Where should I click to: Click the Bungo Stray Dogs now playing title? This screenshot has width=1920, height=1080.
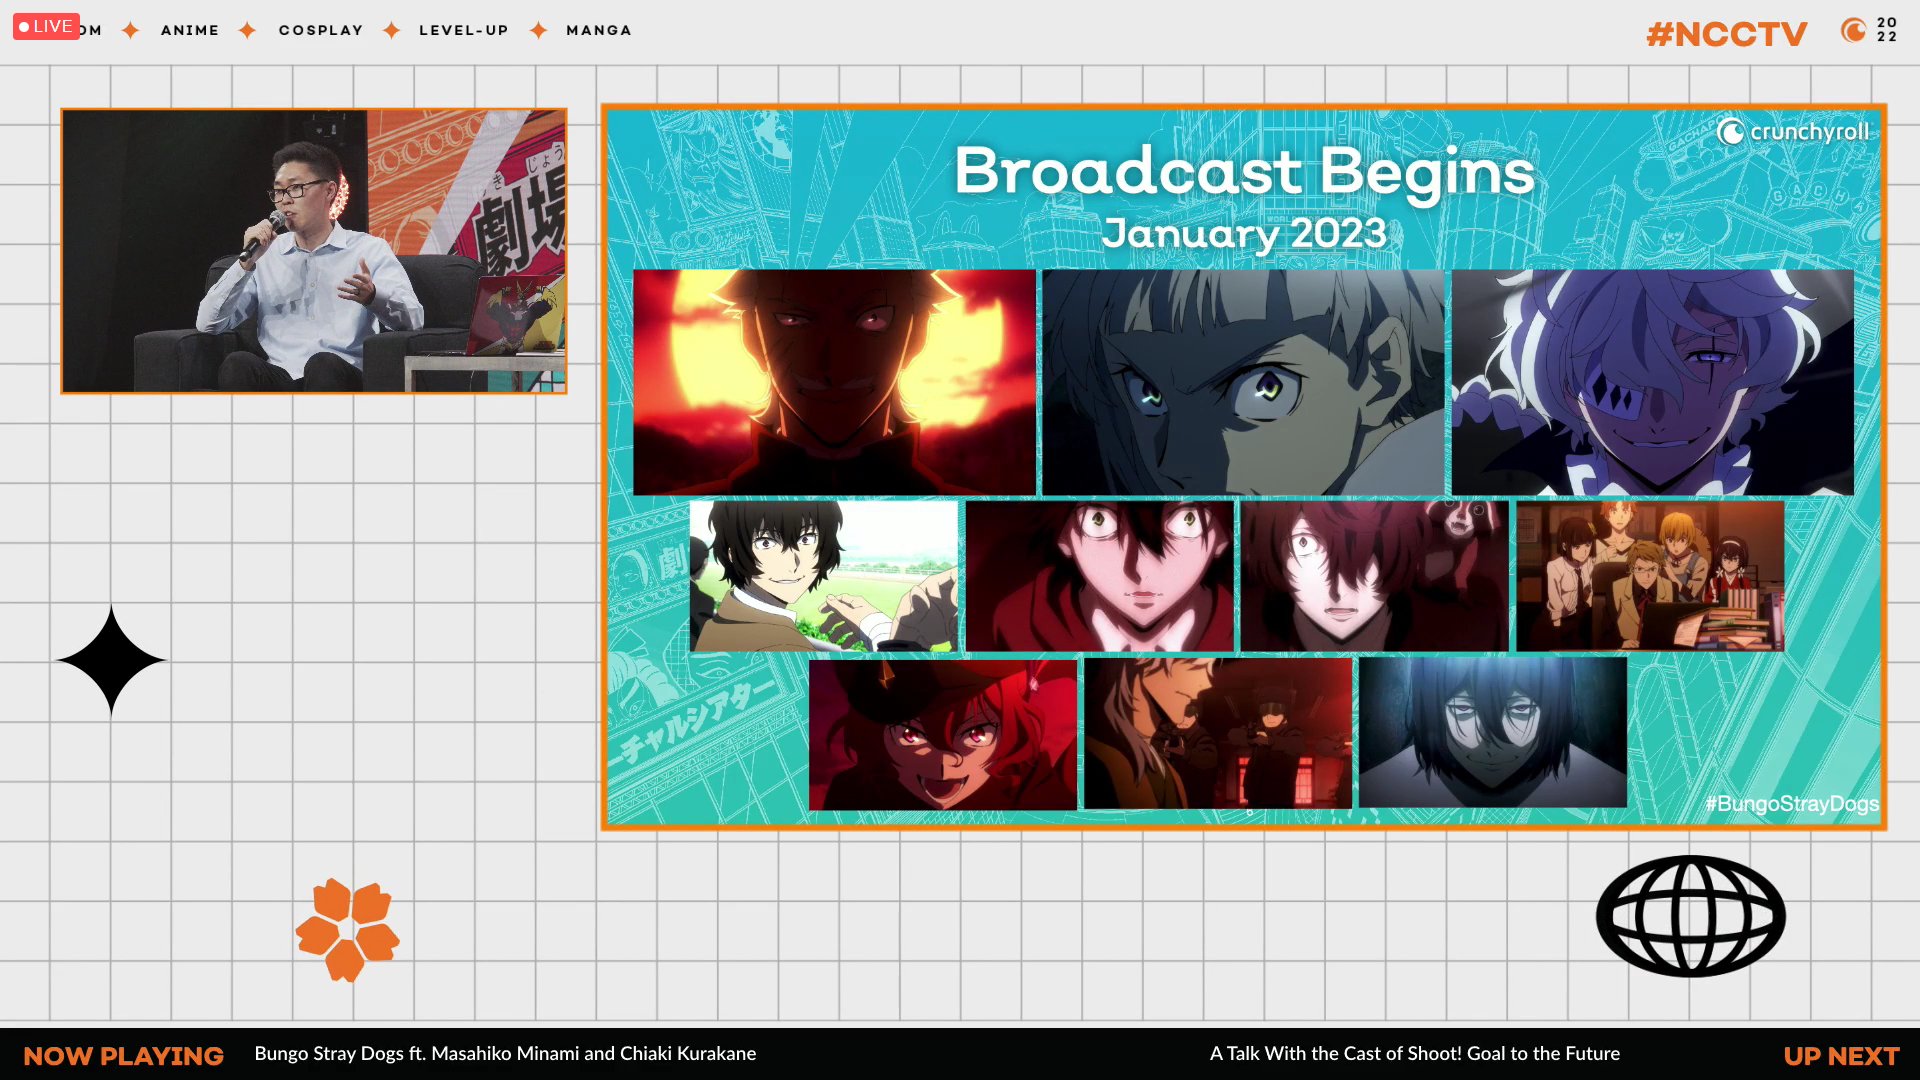click(505, 1054)
